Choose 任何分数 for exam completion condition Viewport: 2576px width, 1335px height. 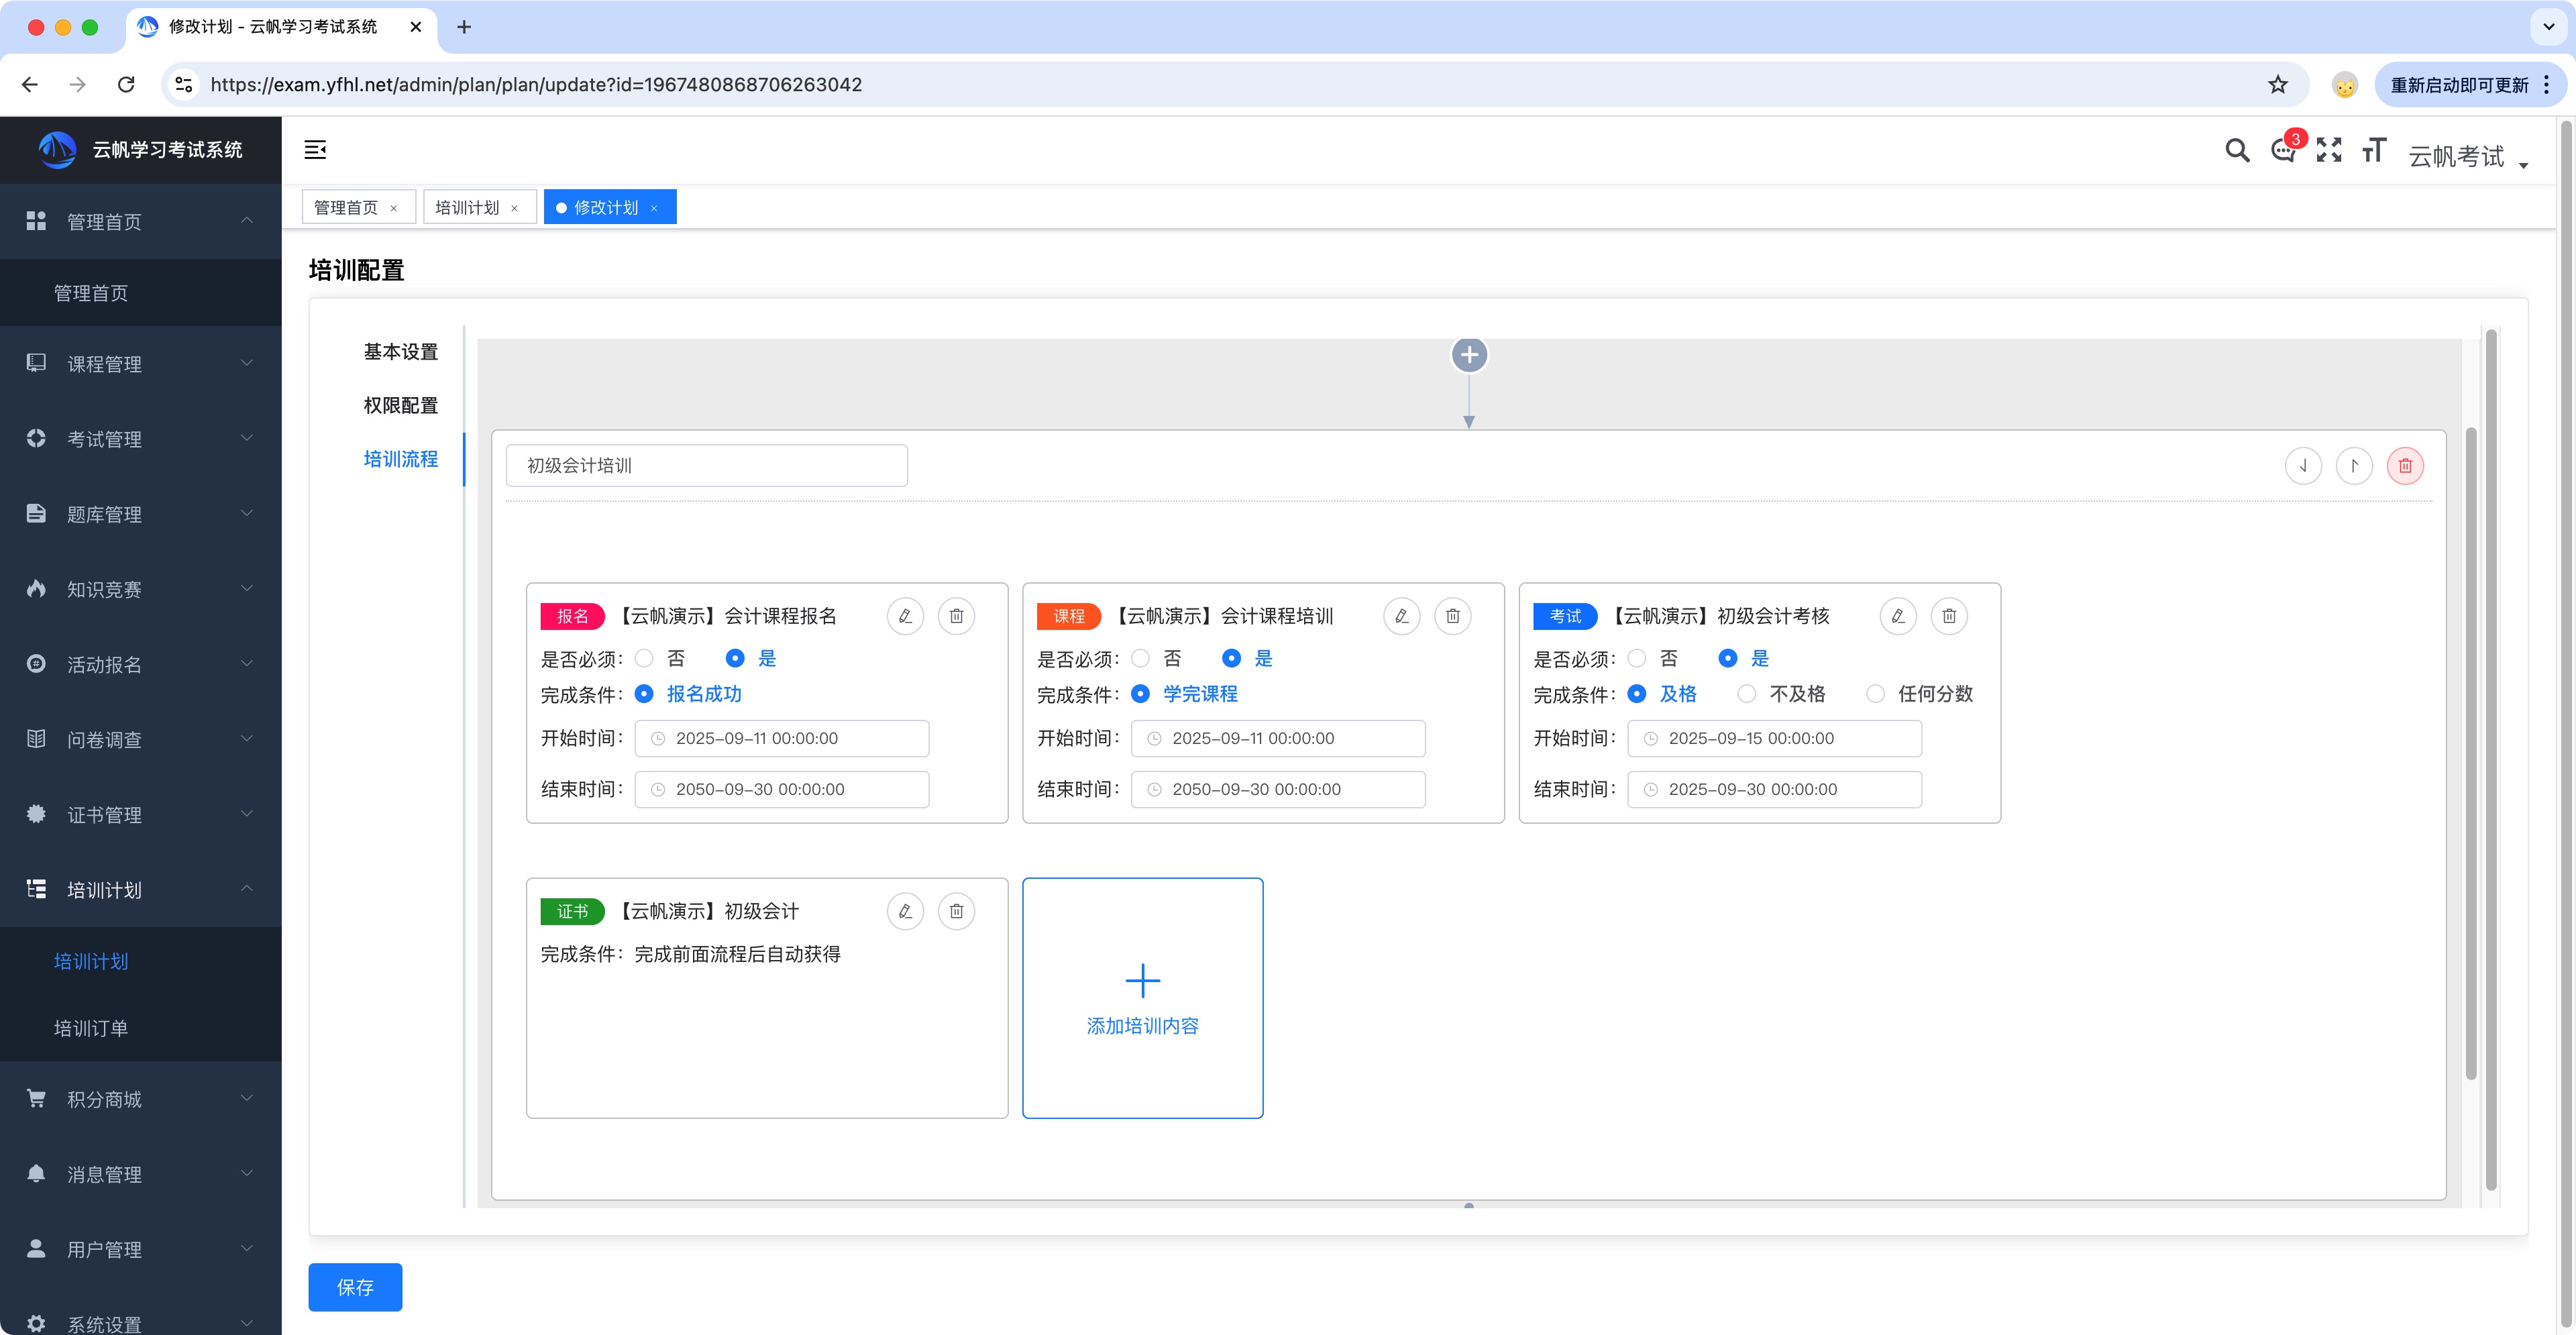coord(1876,694)
